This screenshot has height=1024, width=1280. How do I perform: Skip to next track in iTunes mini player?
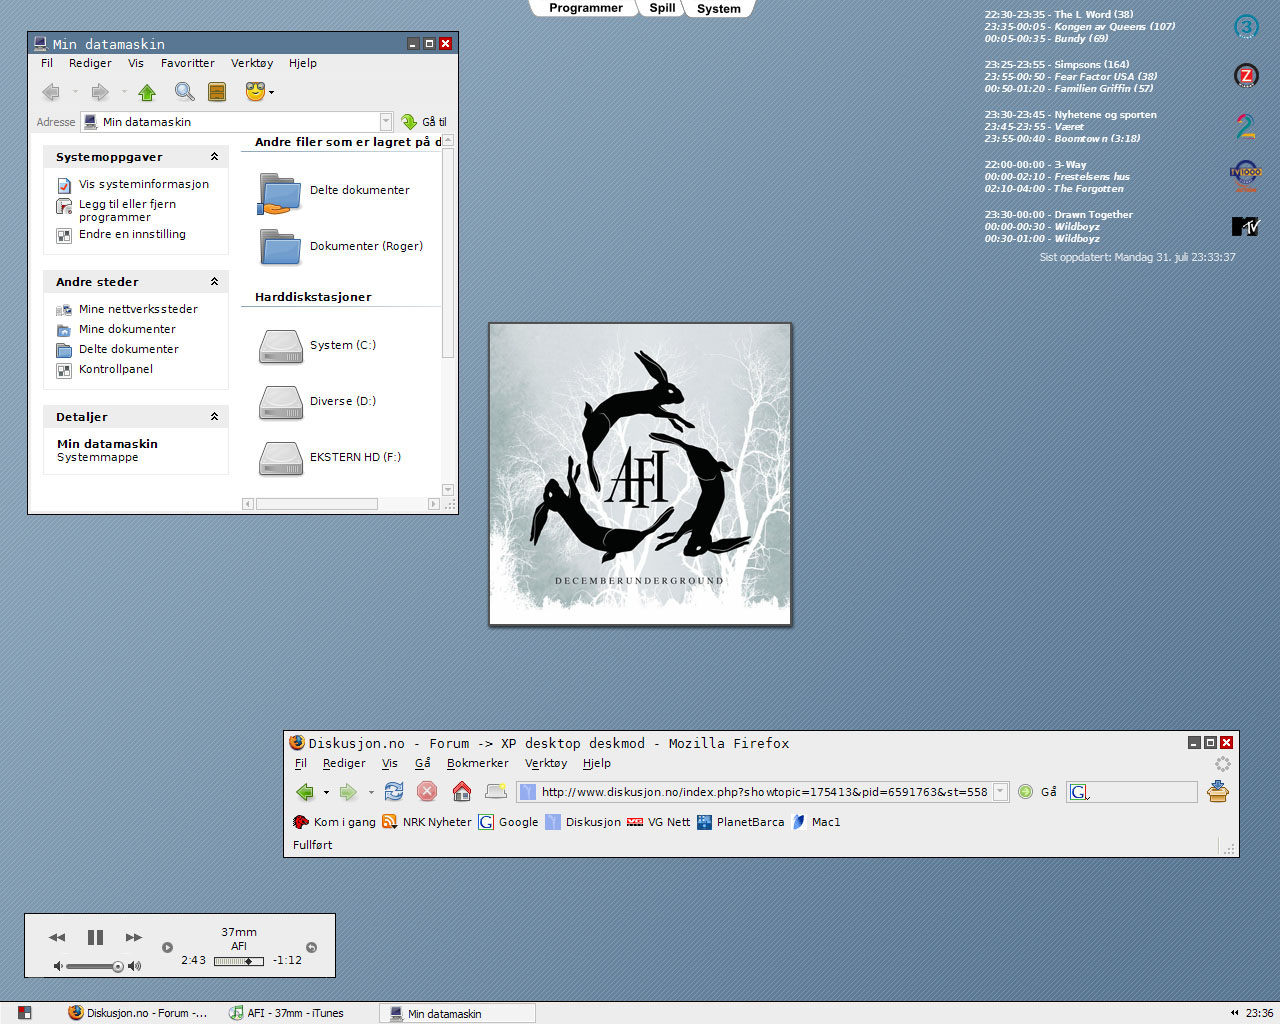[134, 937]
